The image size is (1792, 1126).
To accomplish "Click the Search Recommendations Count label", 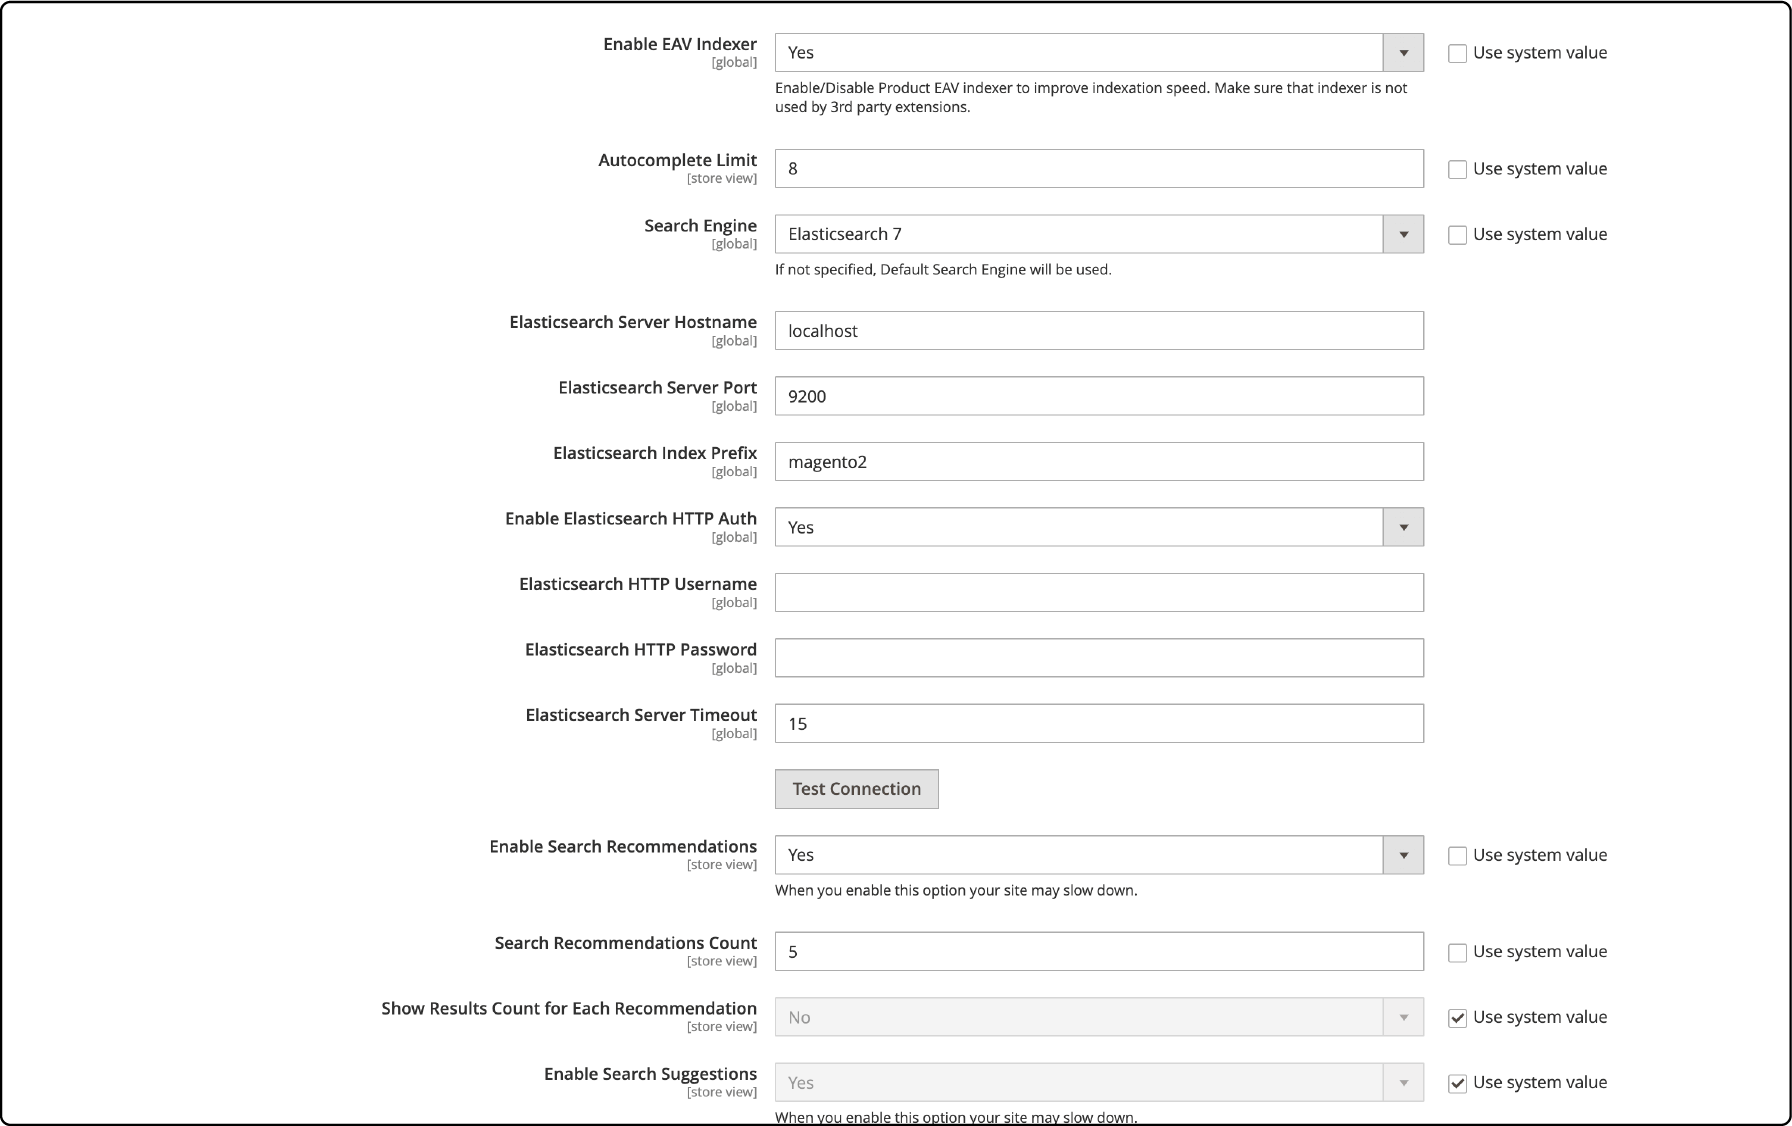I will coord(626,943).
